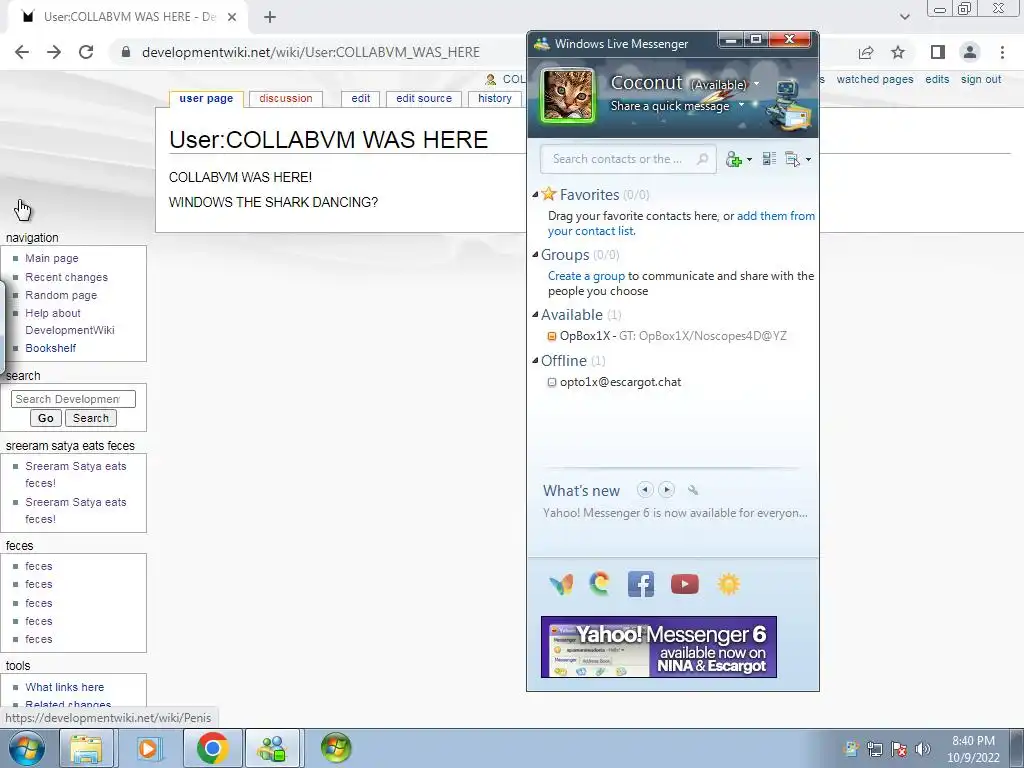The image size is (1024, 768).
Task: Click the Search contacts input field
Action: [x=628, y=159]
